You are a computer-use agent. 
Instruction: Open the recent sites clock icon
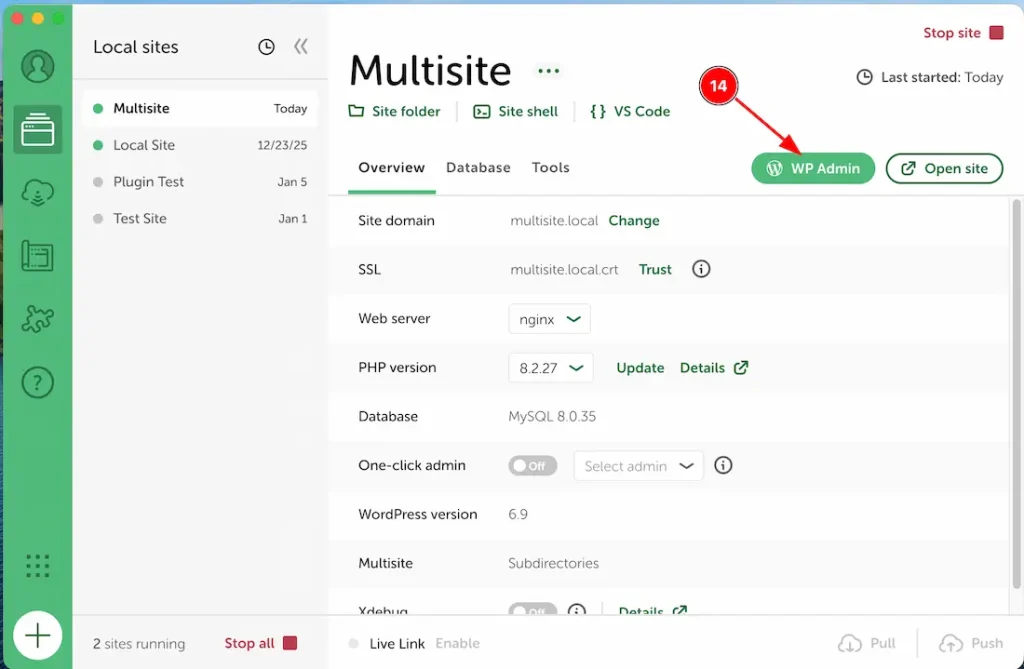[x=266, y=47]
